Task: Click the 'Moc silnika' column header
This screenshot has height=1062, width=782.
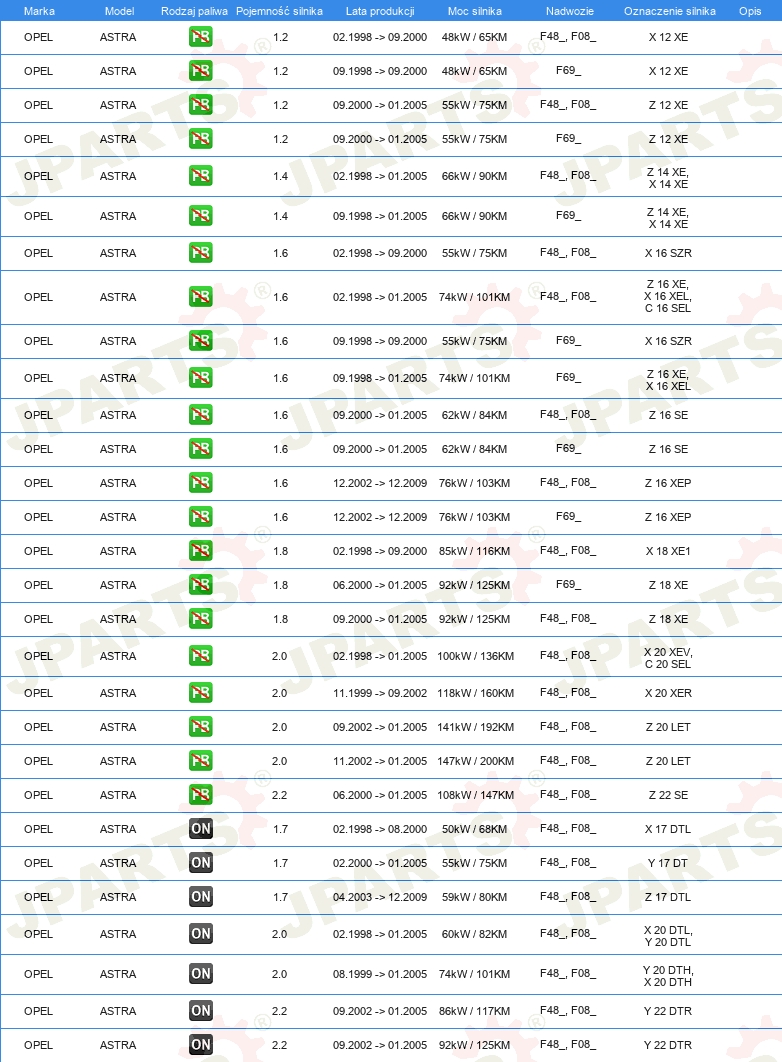Action: click(x=475, y=11)
